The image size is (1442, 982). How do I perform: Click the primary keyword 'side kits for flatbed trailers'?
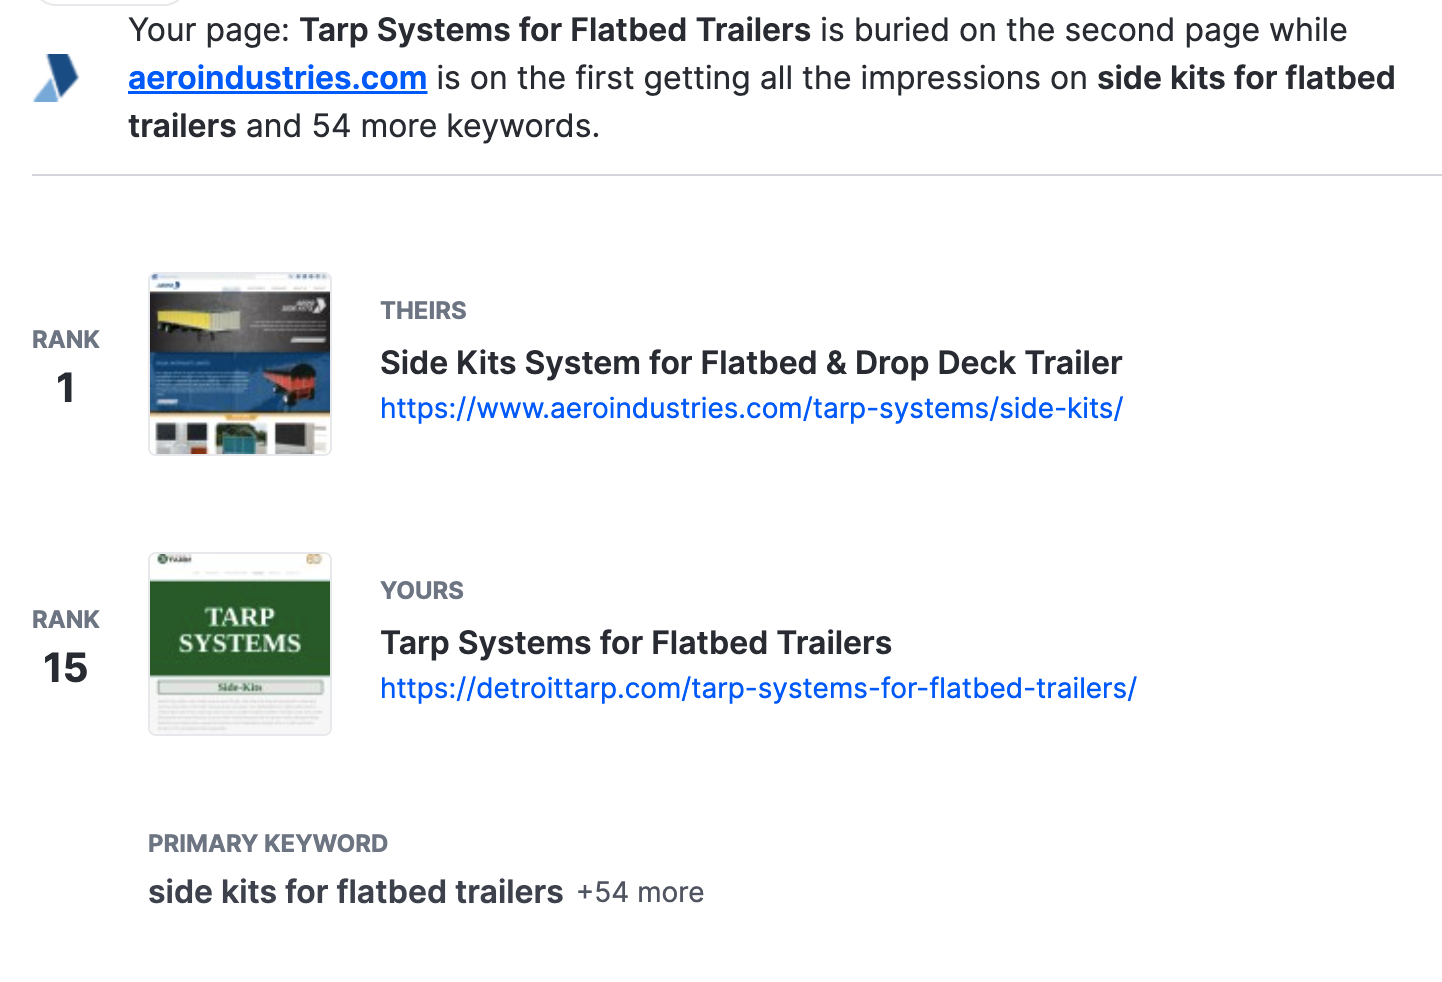[x=355, y=892]
